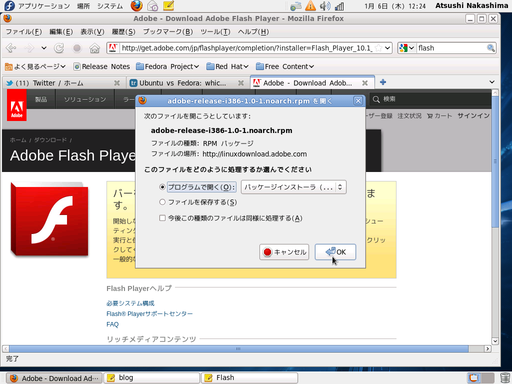Select 'ファイルを保存する' radio option
Screen dimensions: 512x384
(162, 202)
